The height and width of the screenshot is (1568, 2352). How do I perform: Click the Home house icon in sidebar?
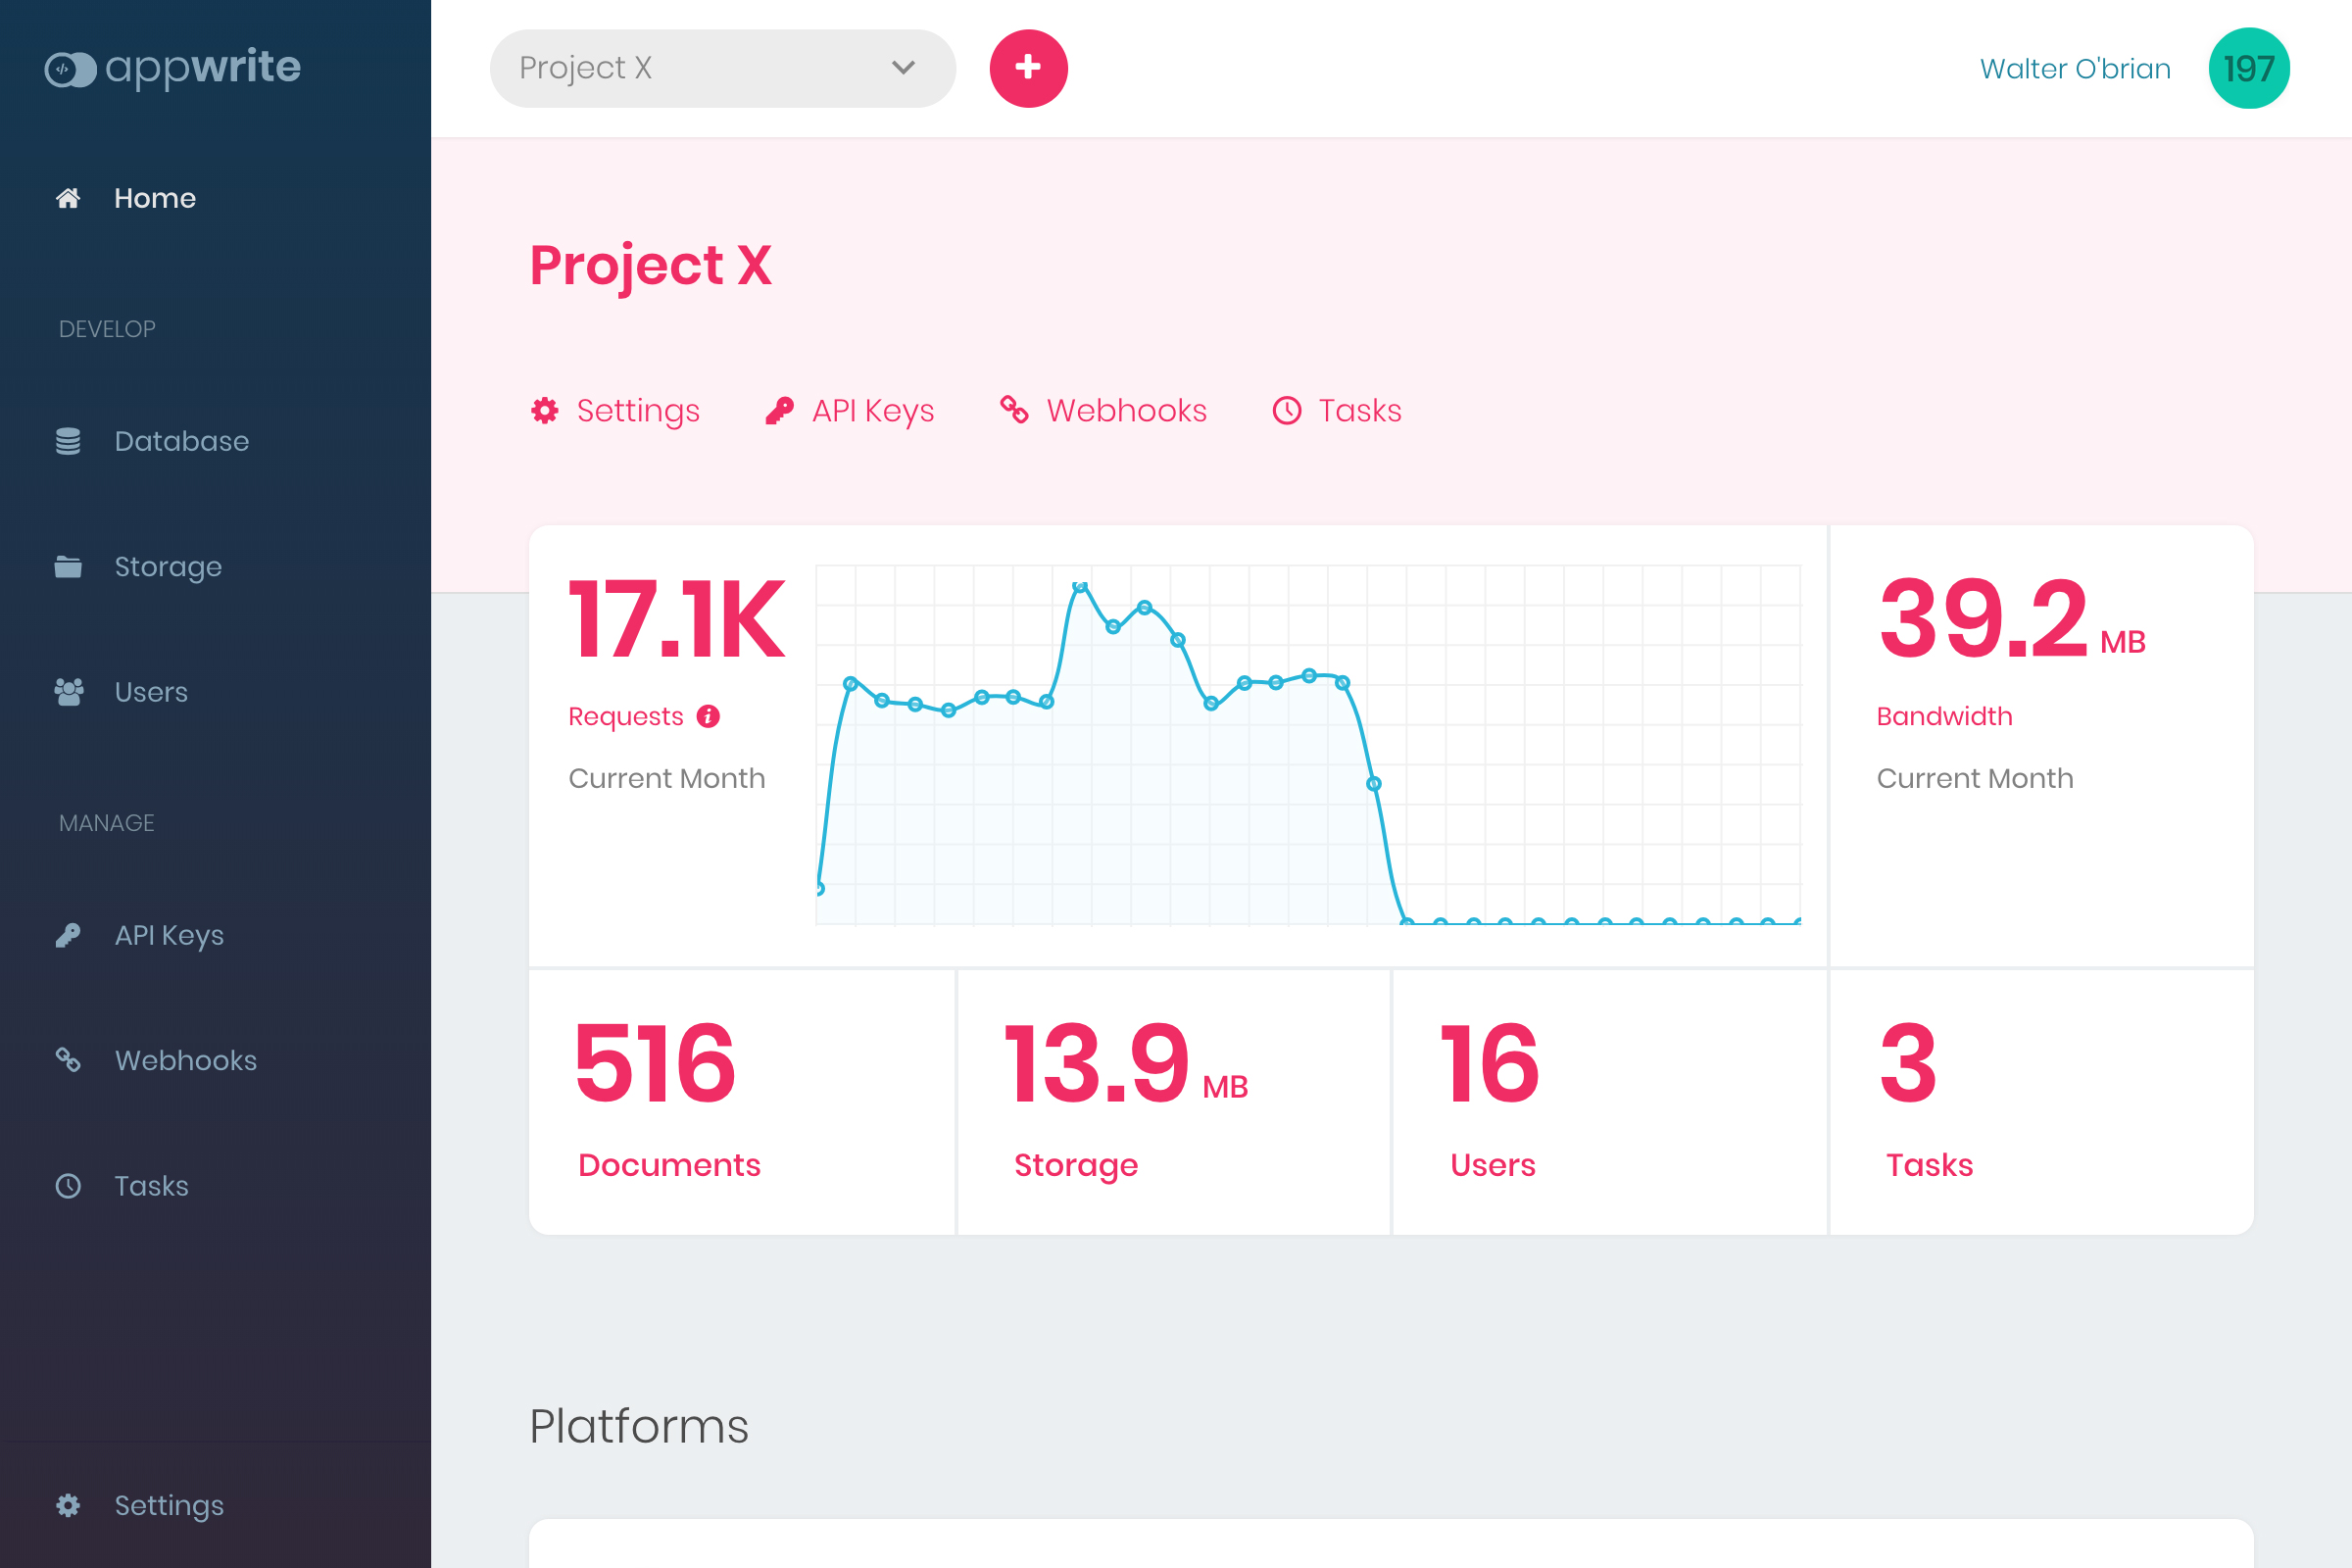tap(68, 198)
